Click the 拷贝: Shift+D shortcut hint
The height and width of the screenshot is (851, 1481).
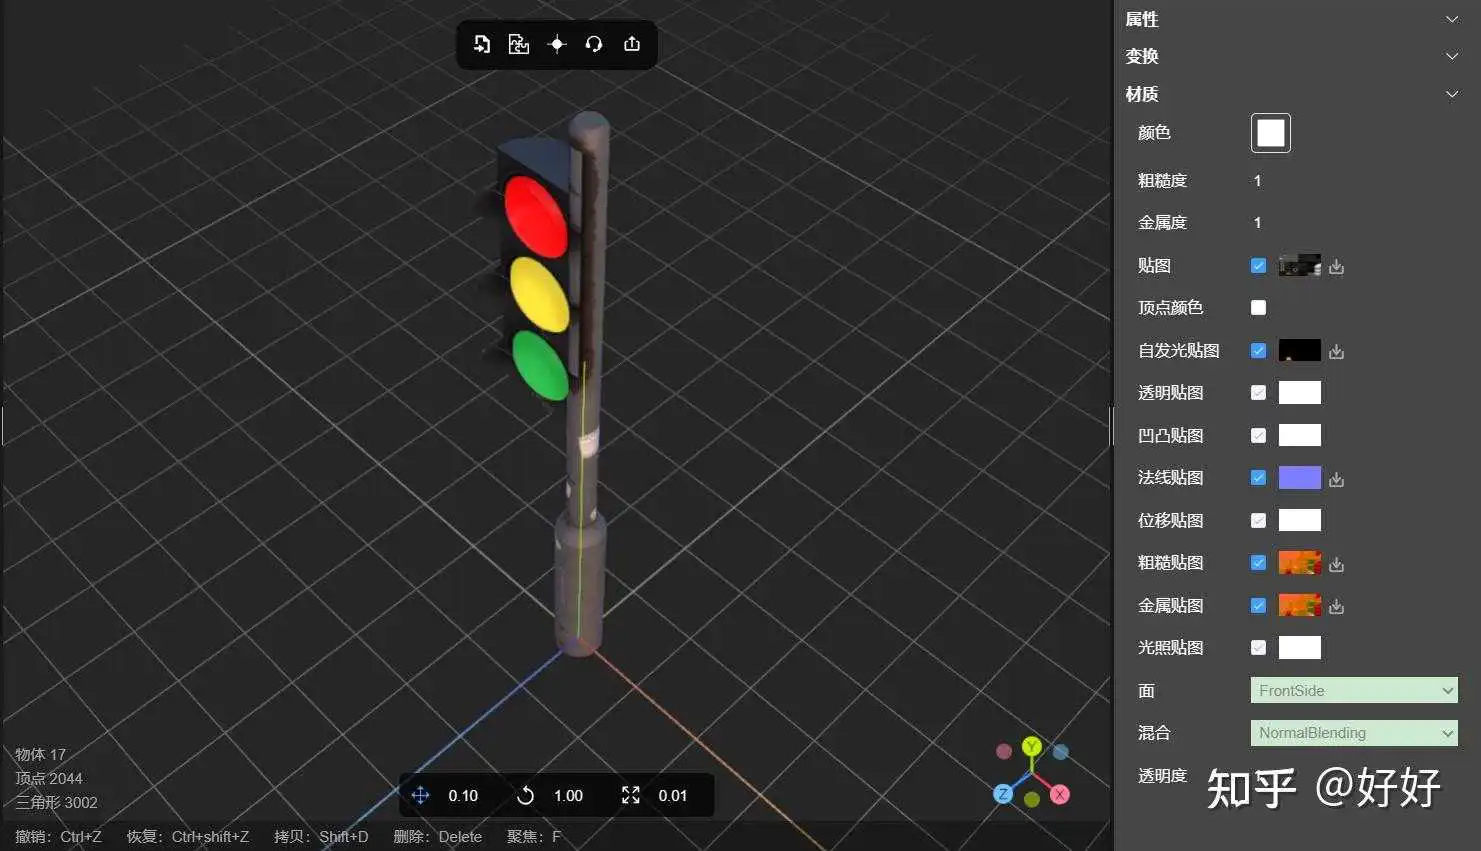point(321,836)
